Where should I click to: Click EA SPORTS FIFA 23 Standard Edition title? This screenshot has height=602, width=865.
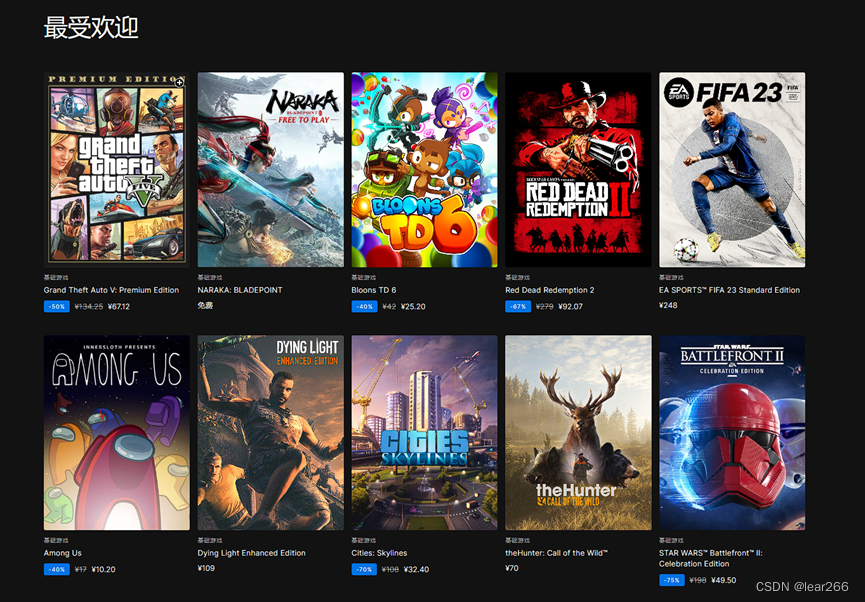pos(729,290)
